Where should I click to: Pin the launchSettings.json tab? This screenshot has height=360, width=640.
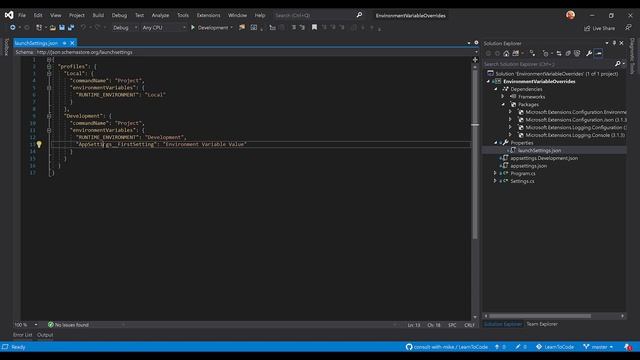[64, 43]
